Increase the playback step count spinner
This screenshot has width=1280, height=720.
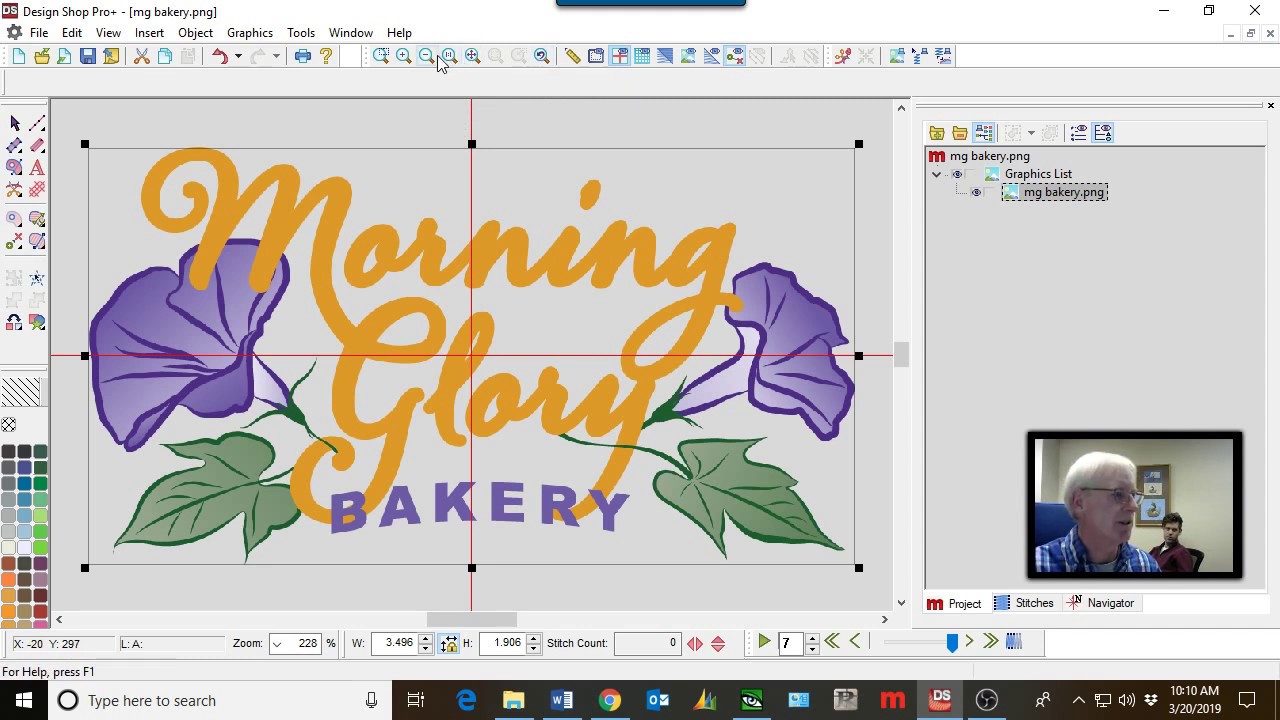click(812, 638)
